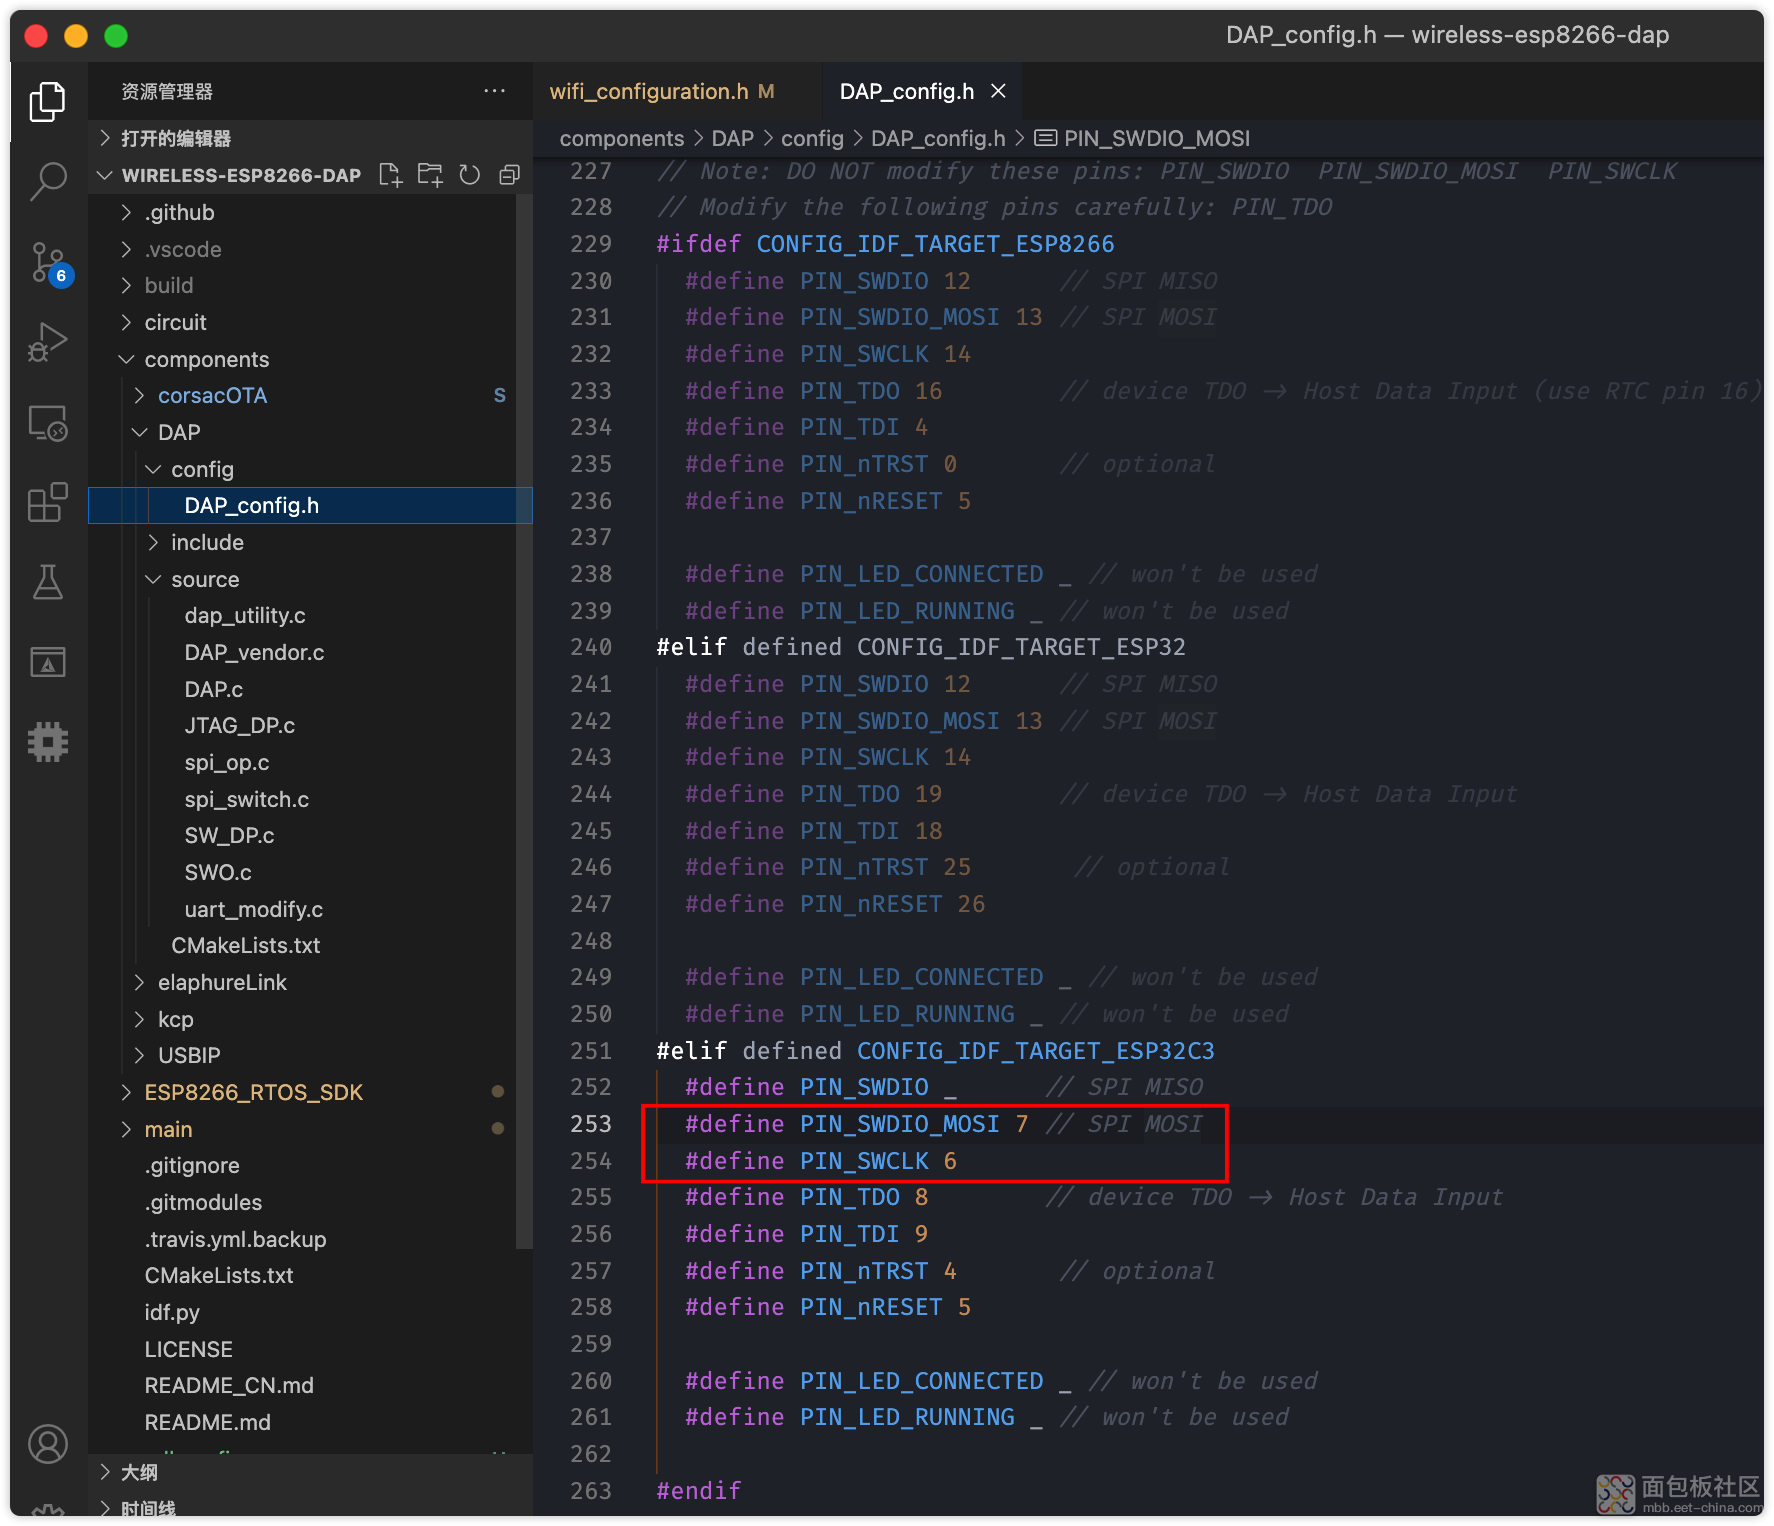Click PIN_SWDIO_MOSI breadcrumb symbol
This screenshot has width=1774, height=1526.
(x=1143, y=138)
